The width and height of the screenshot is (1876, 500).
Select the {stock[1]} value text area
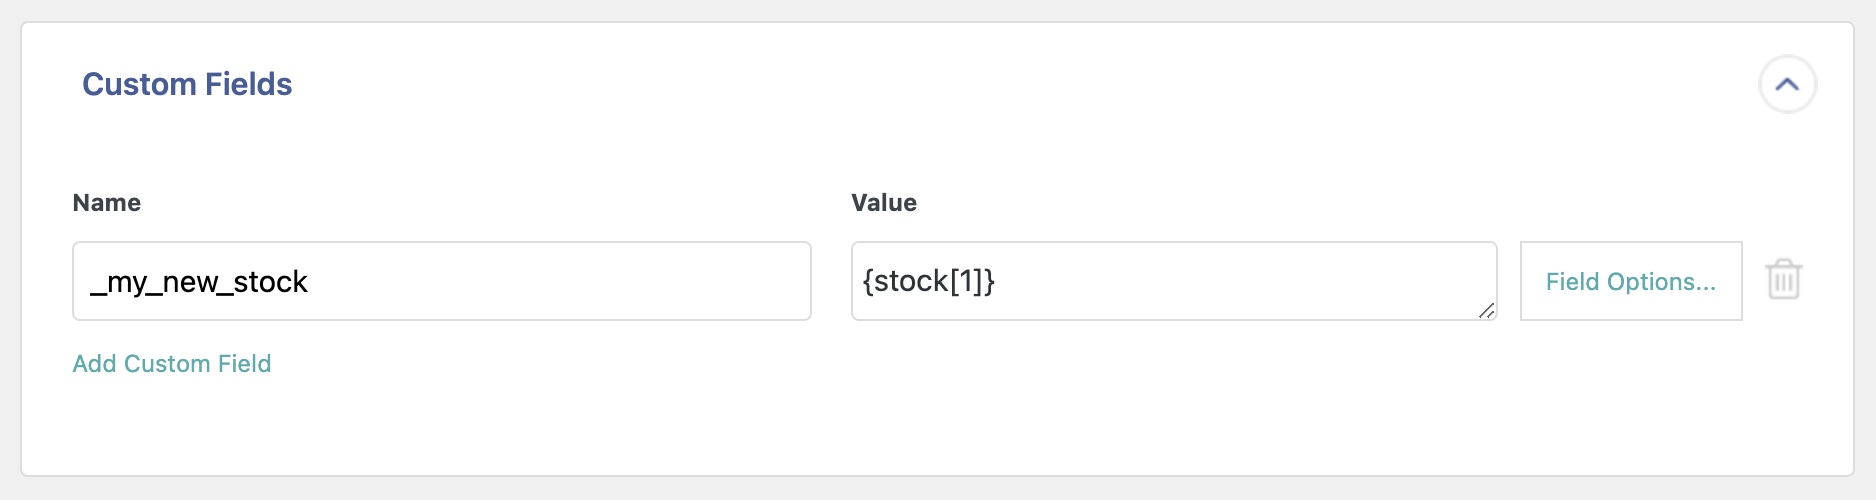tap(1173, 281)
